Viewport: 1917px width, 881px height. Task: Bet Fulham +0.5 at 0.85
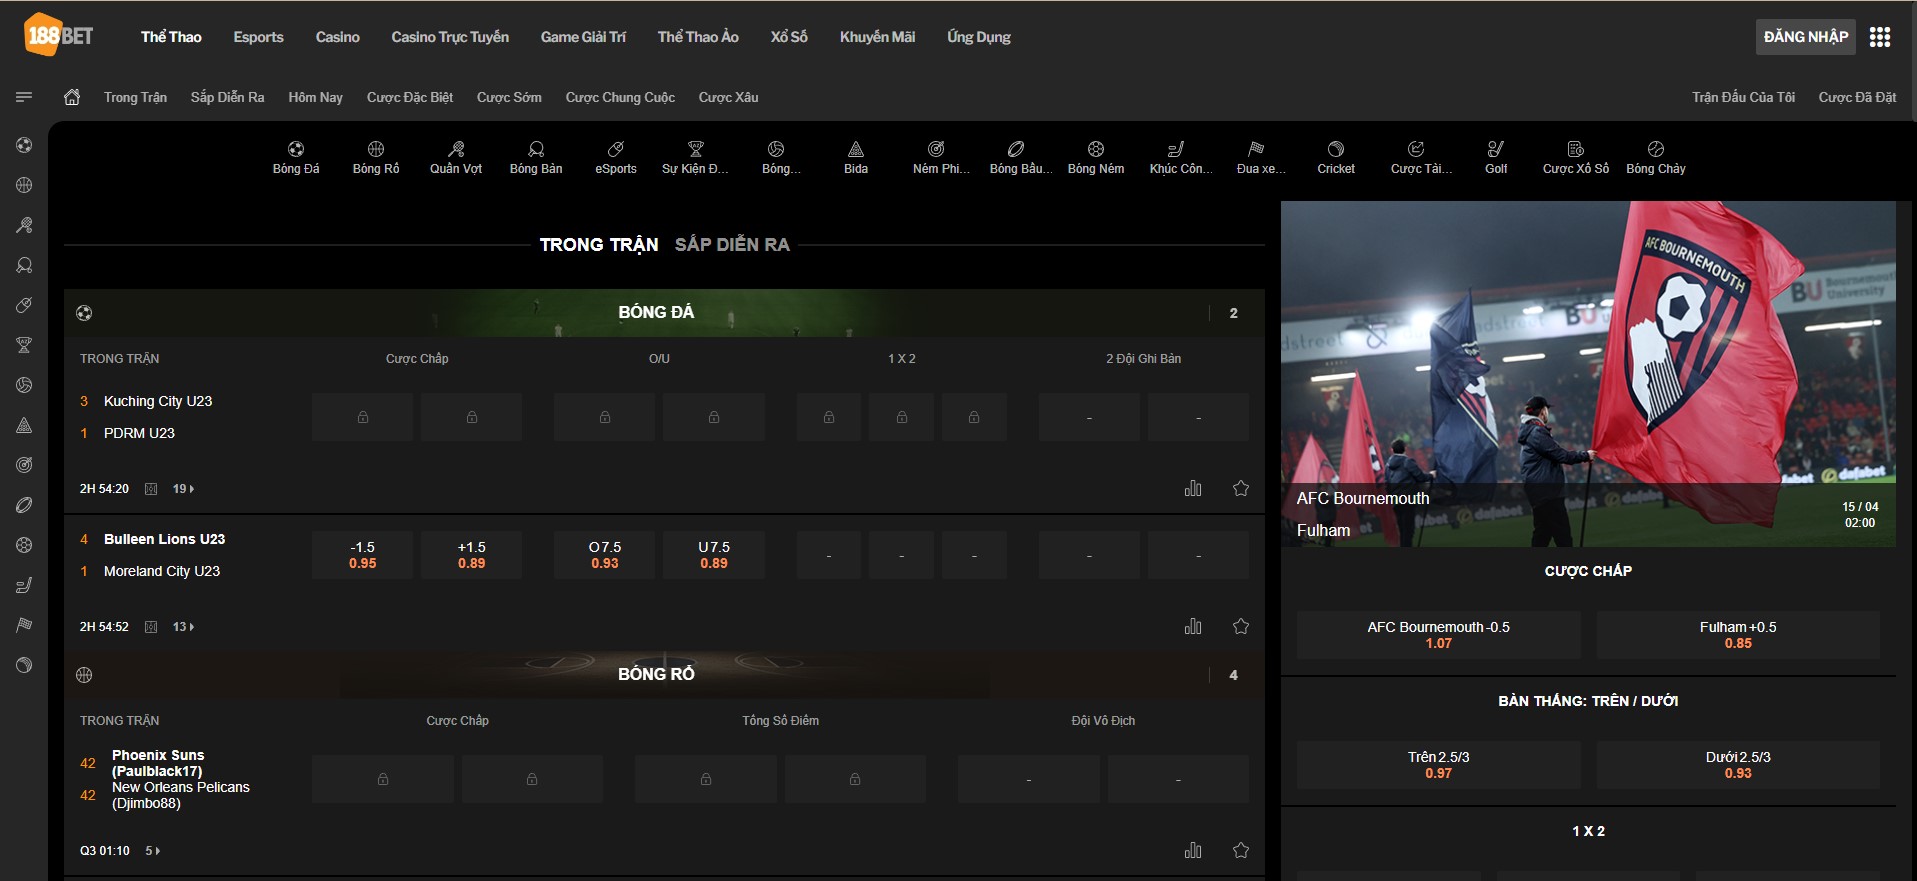pyautogui.click(x=1738, y=635)
